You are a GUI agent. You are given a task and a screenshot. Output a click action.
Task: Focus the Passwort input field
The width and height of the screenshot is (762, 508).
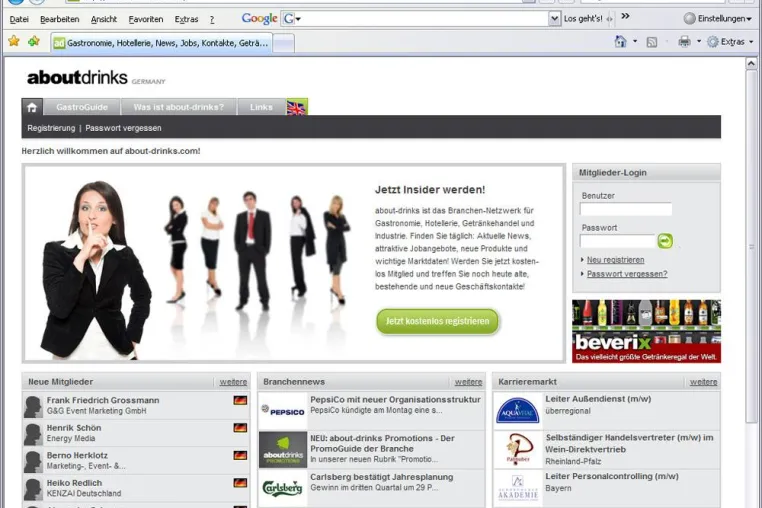click(x=617, y=241)
